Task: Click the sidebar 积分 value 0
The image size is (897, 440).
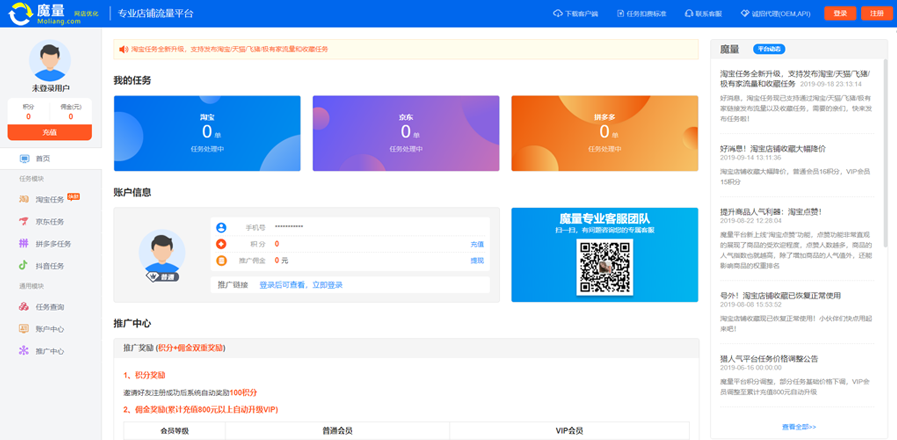Action: [x=28, y=117]
